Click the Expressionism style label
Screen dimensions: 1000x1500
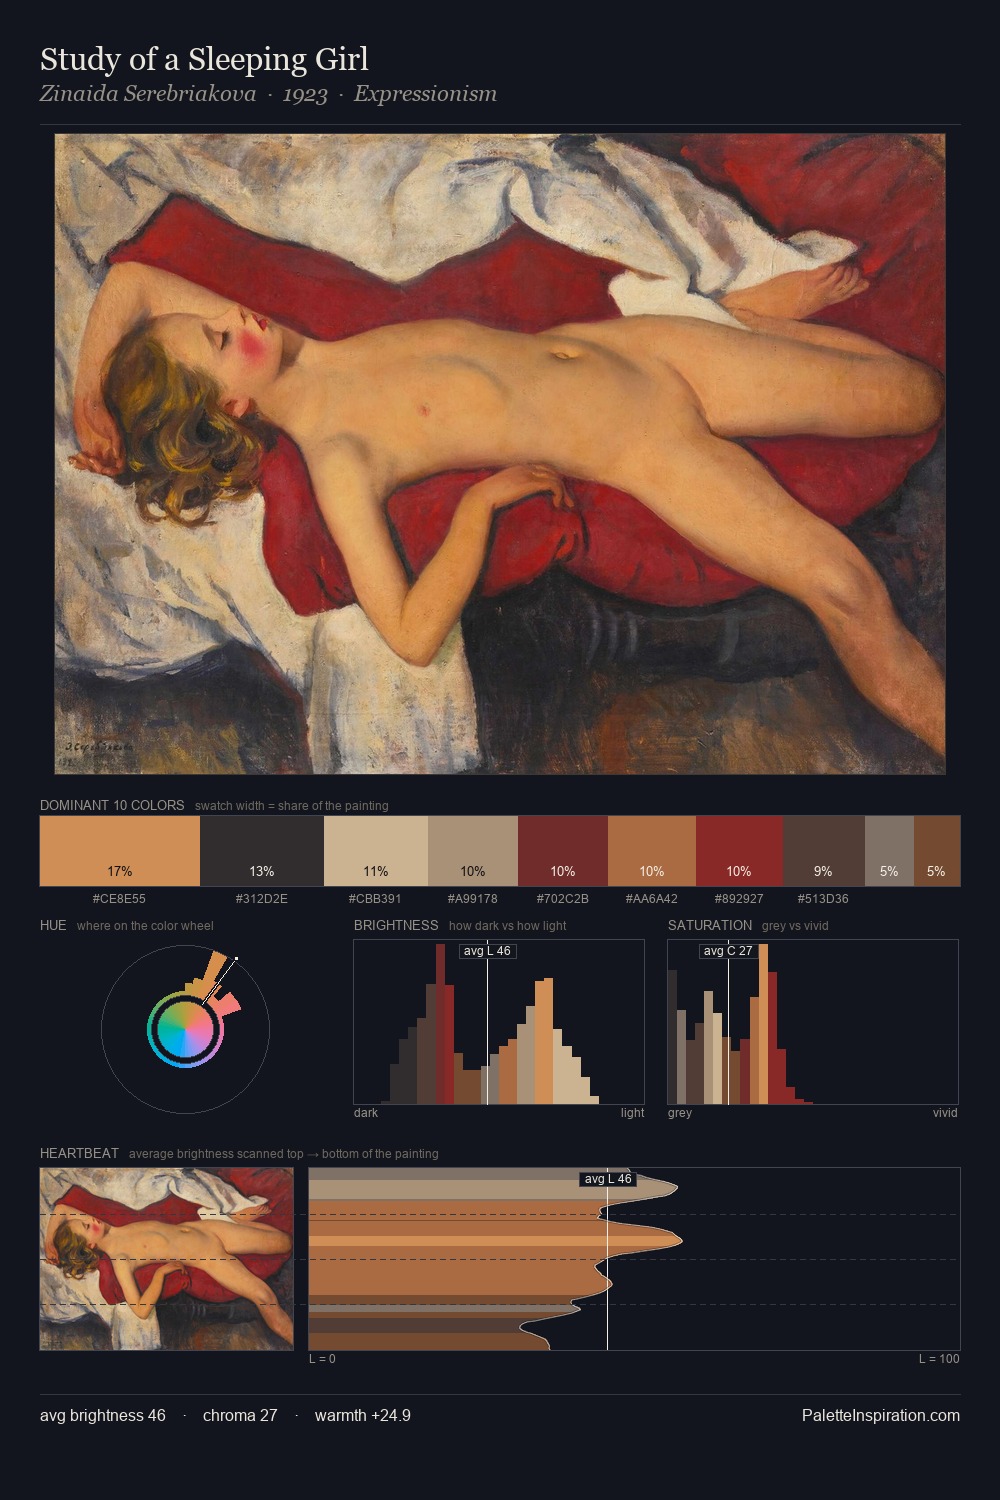click(425, 94)
